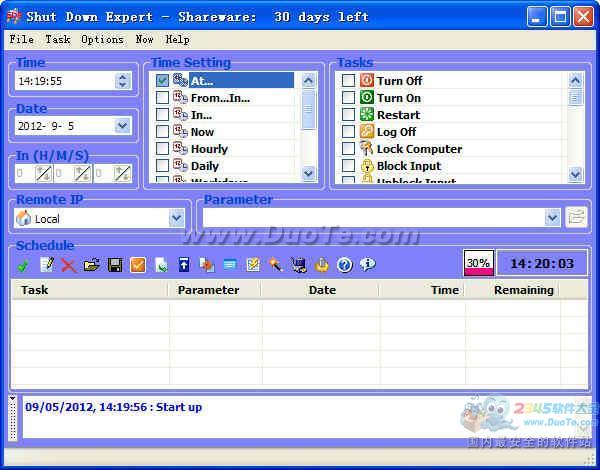This screenshot has width=600, height=470.
Task: Click the Parameter column header
Action: pos(215,290)
